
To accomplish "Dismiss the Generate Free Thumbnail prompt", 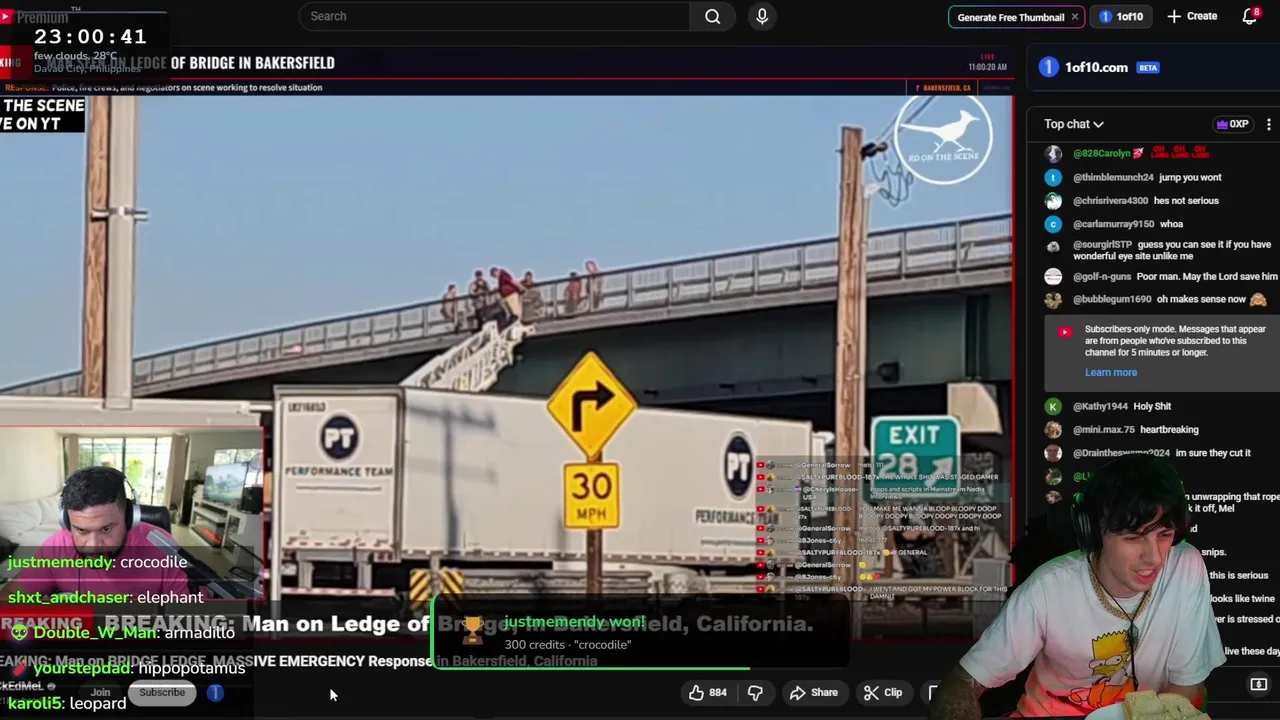I will (1075, 17).
